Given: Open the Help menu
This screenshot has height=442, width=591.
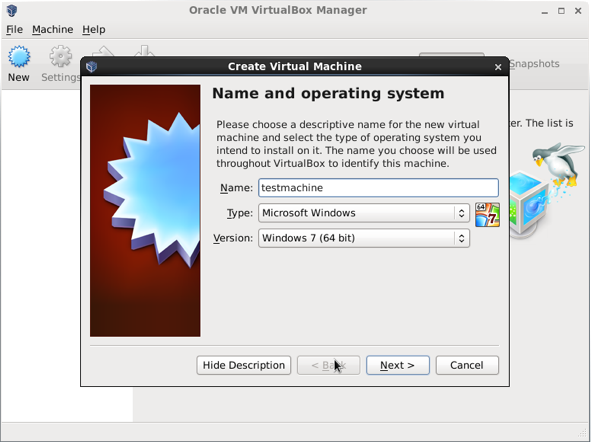Looking at the screenshot, I should tap(94, 29).
